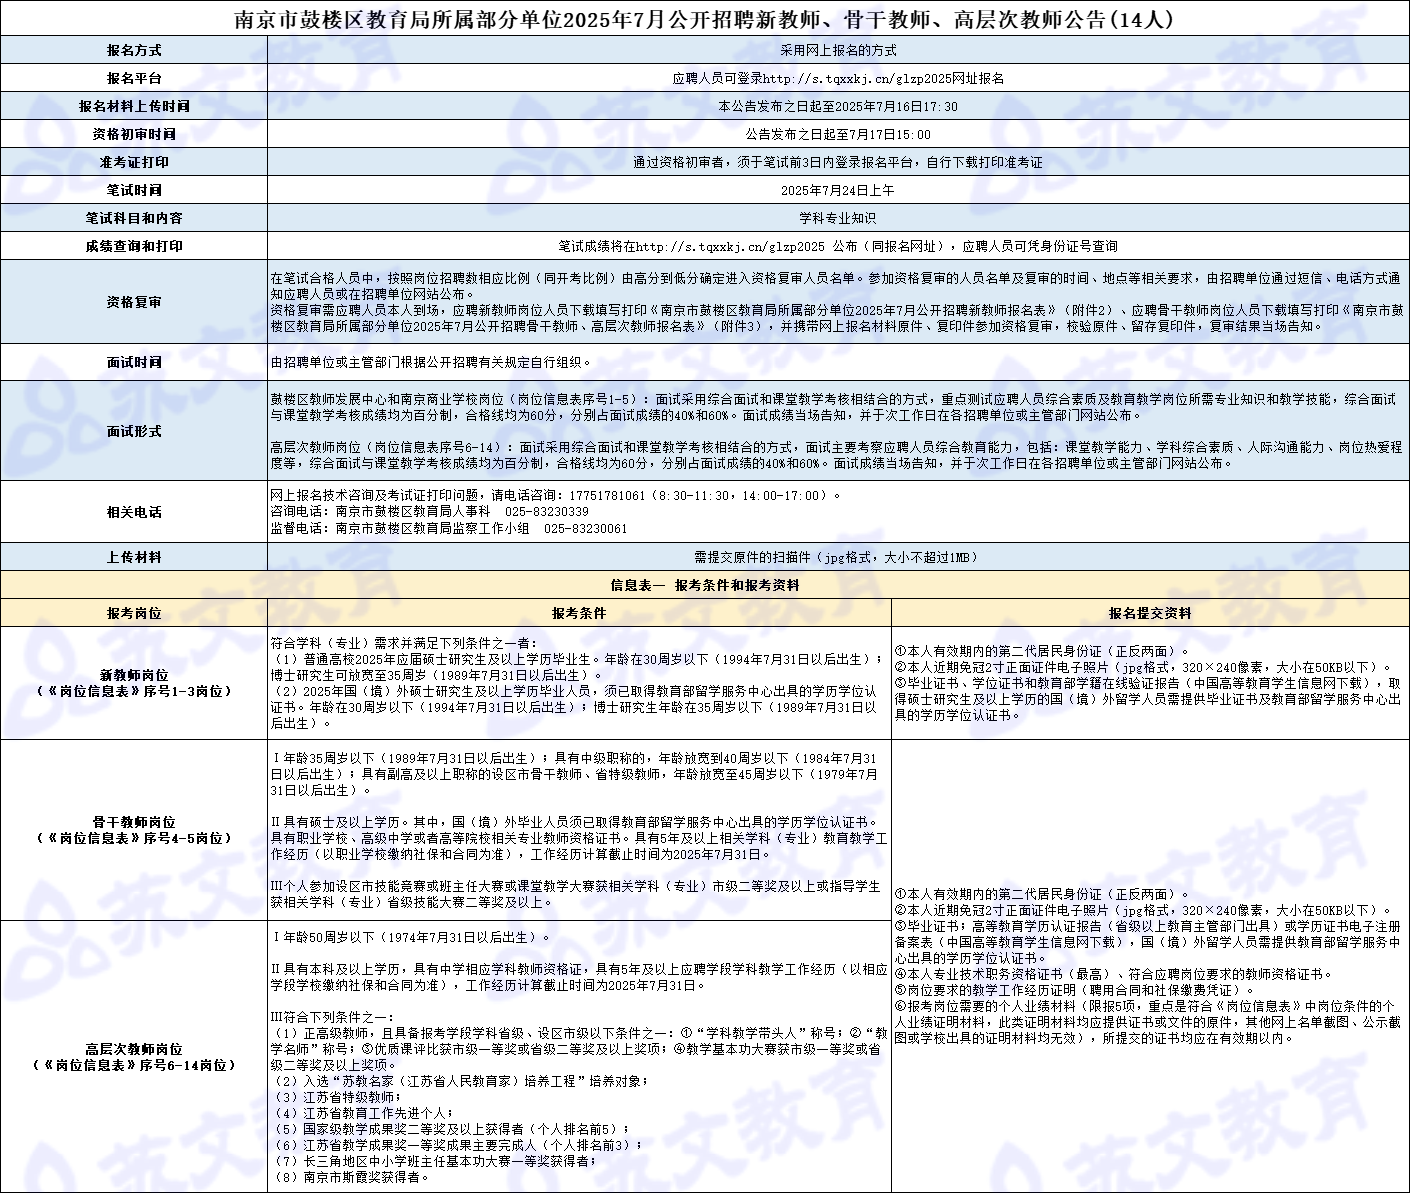The height and width of the screenshot is (1193, 1410).
Task: Click the '2025年7月24日上午' cell
Action: 838,190
